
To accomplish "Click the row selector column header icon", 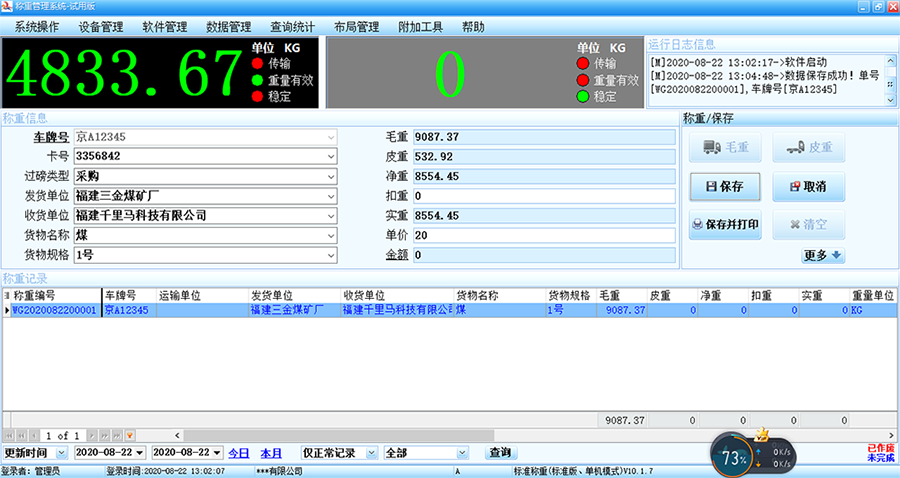I will tap(6, 296).
